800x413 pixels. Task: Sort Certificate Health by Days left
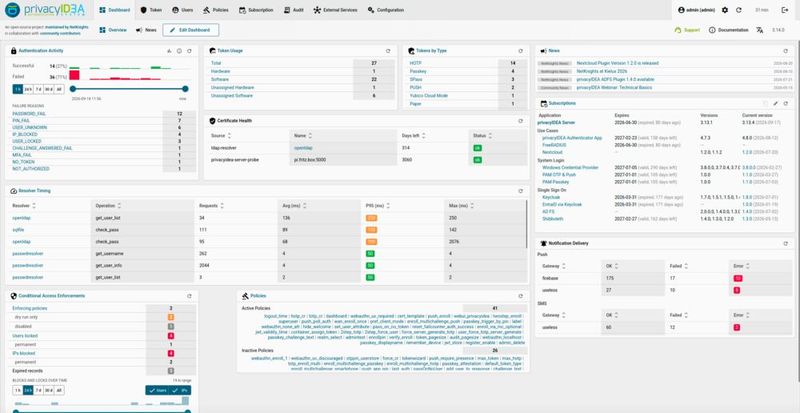pyautogui.click(x=414, y=136)
